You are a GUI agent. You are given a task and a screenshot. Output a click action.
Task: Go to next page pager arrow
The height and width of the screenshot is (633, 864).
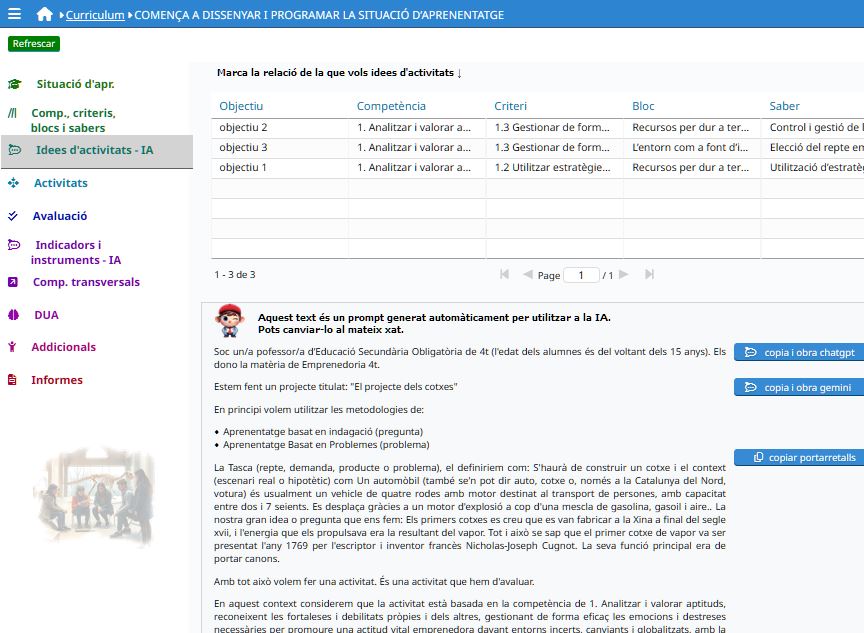(624, 274)
